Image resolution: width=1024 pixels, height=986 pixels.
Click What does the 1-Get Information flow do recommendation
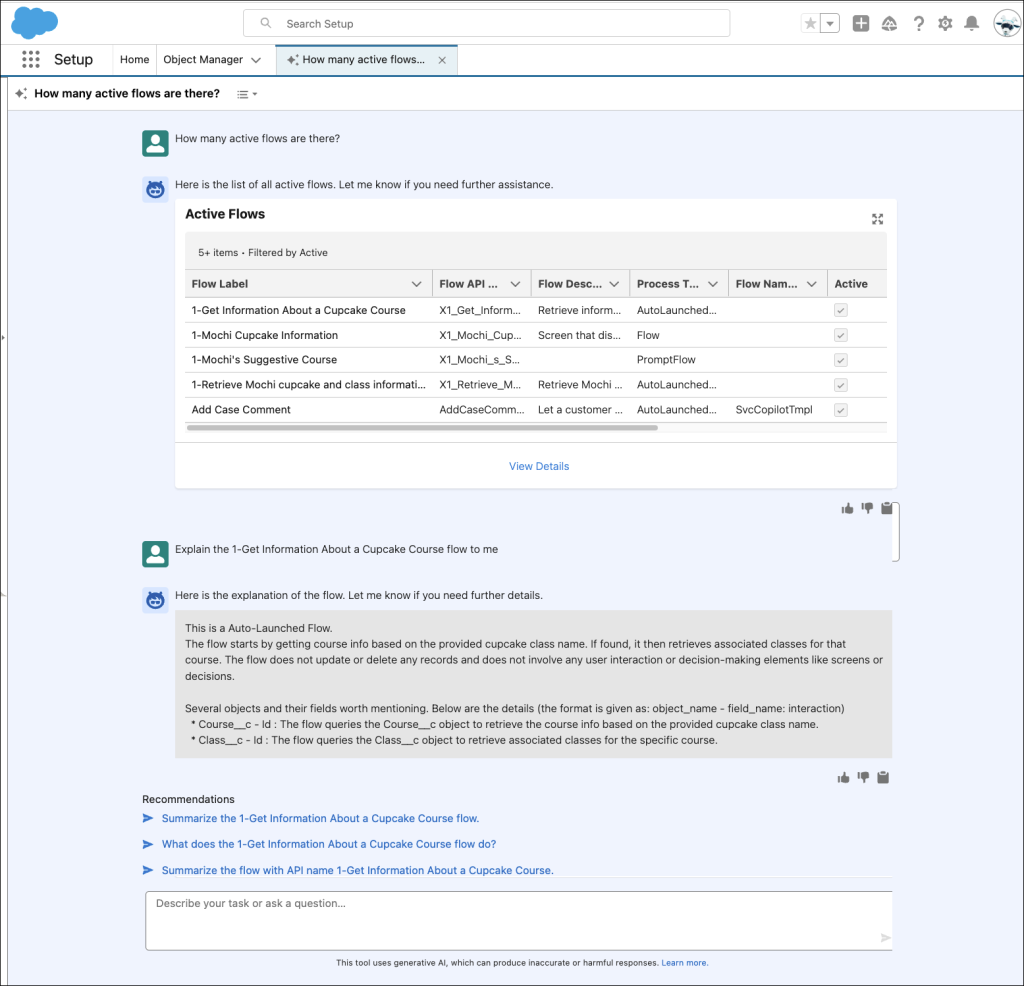[328, 844]
